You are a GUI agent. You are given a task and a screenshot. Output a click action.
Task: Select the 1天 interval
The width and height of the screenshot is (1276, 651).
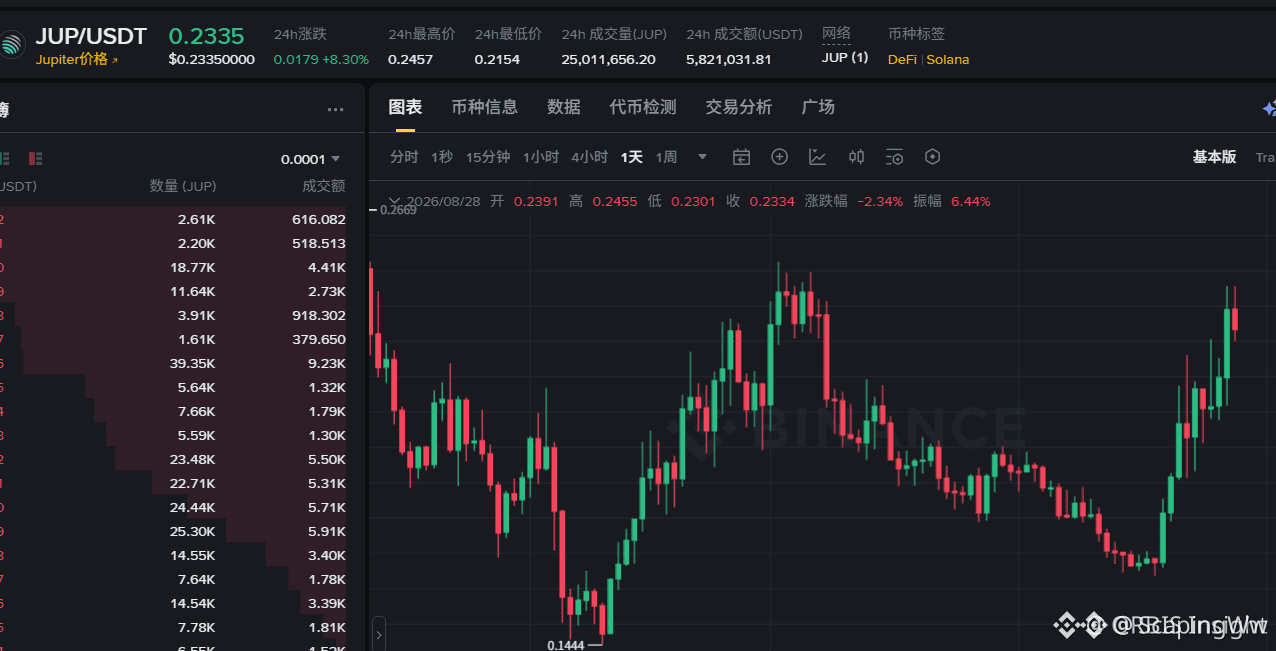coord(632,157)
